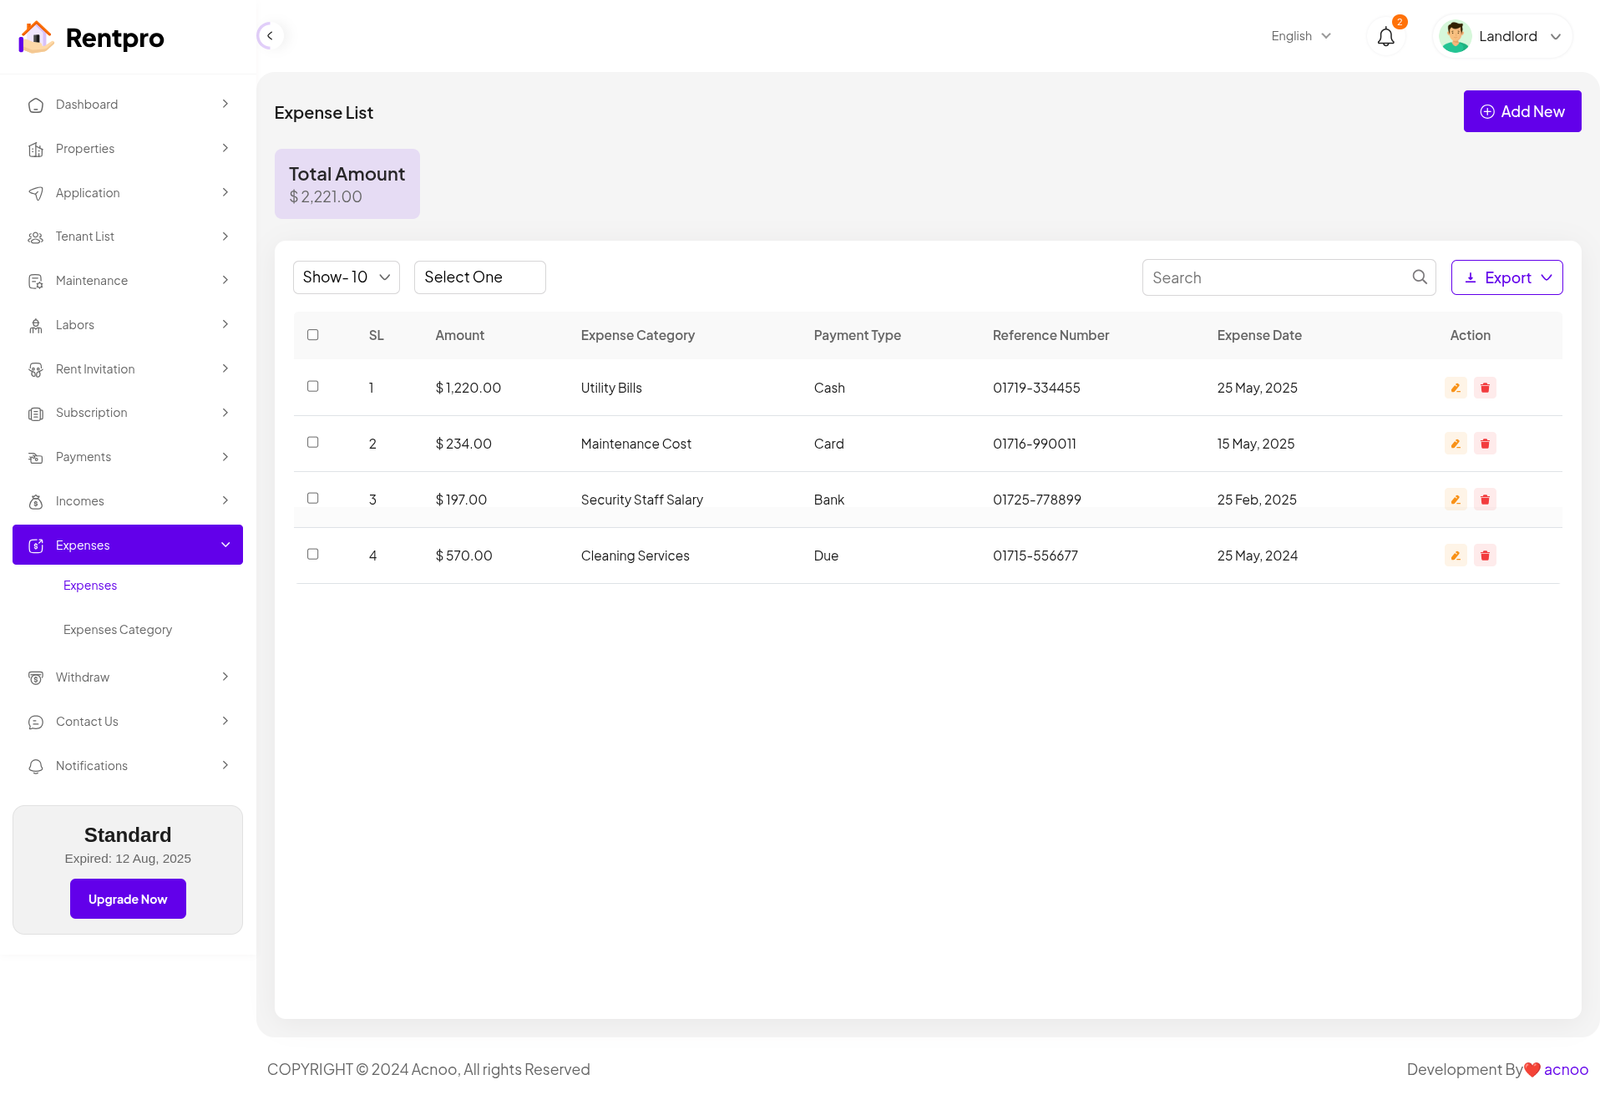Click the Add New button
Viewport: 1600px width, 1101px height.
click(x=1522, y=112)
